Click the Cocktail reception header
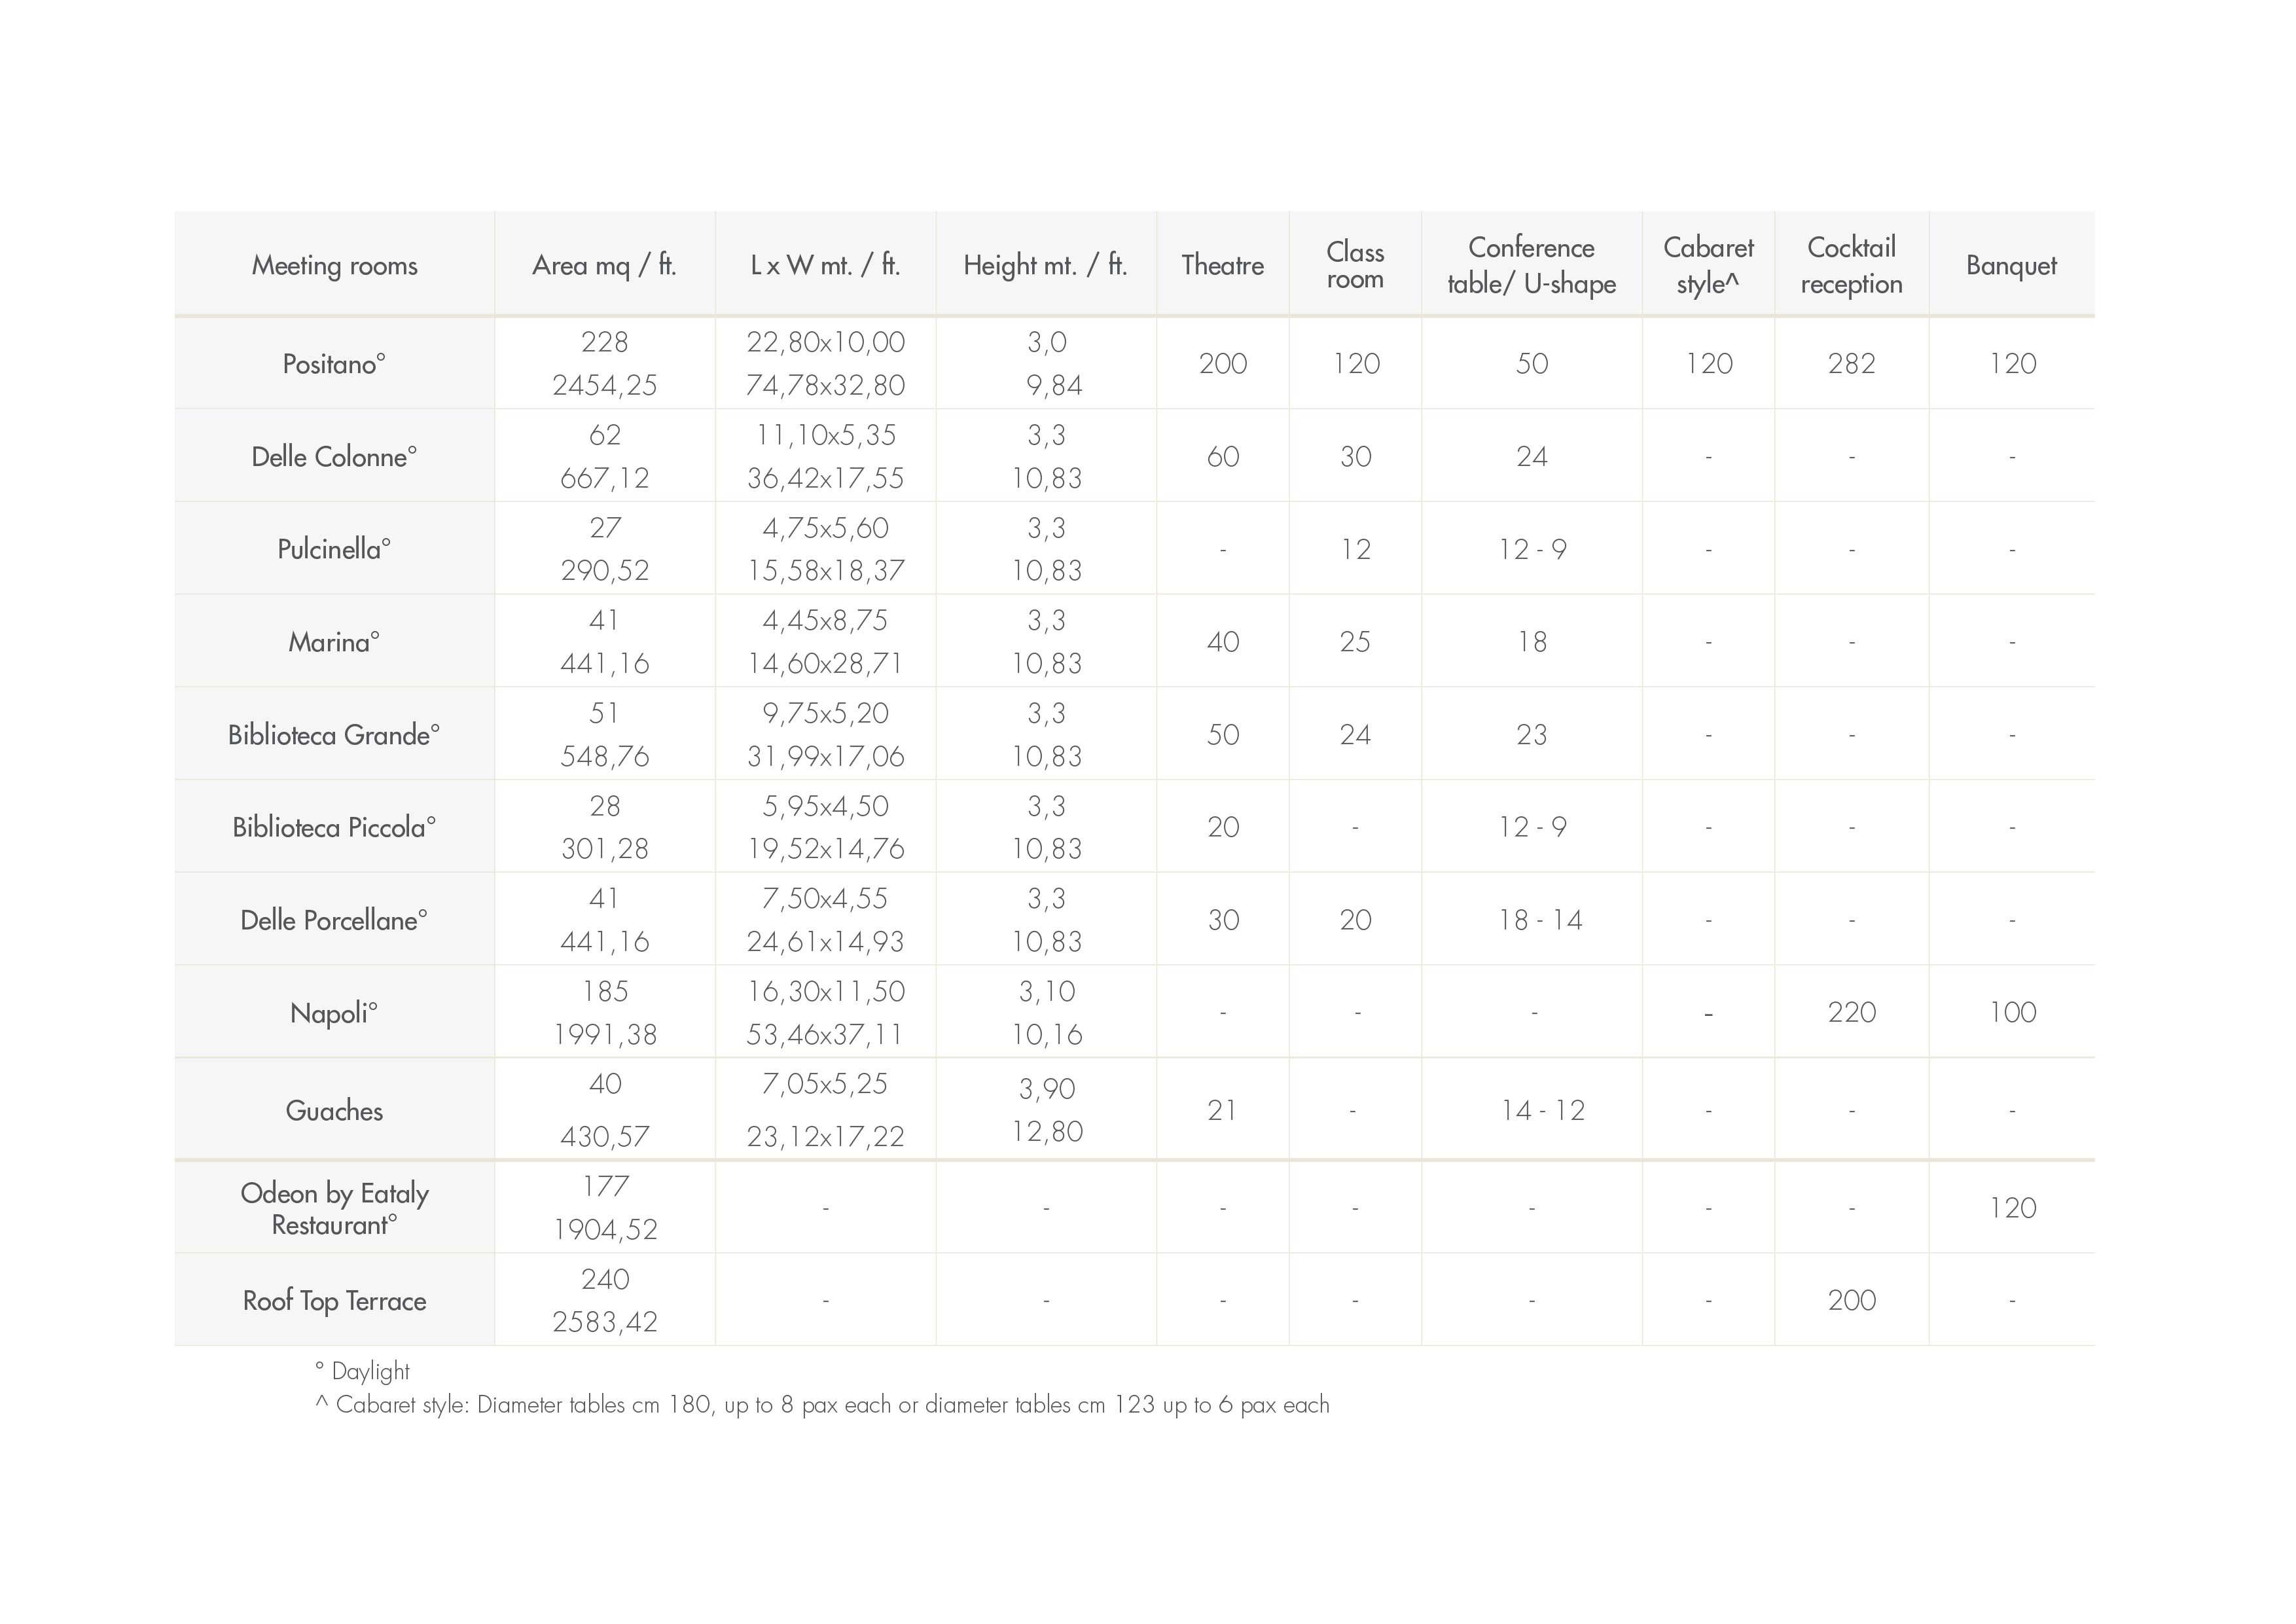This screenshot has height=1624, width=2296. pos(1851,265)
